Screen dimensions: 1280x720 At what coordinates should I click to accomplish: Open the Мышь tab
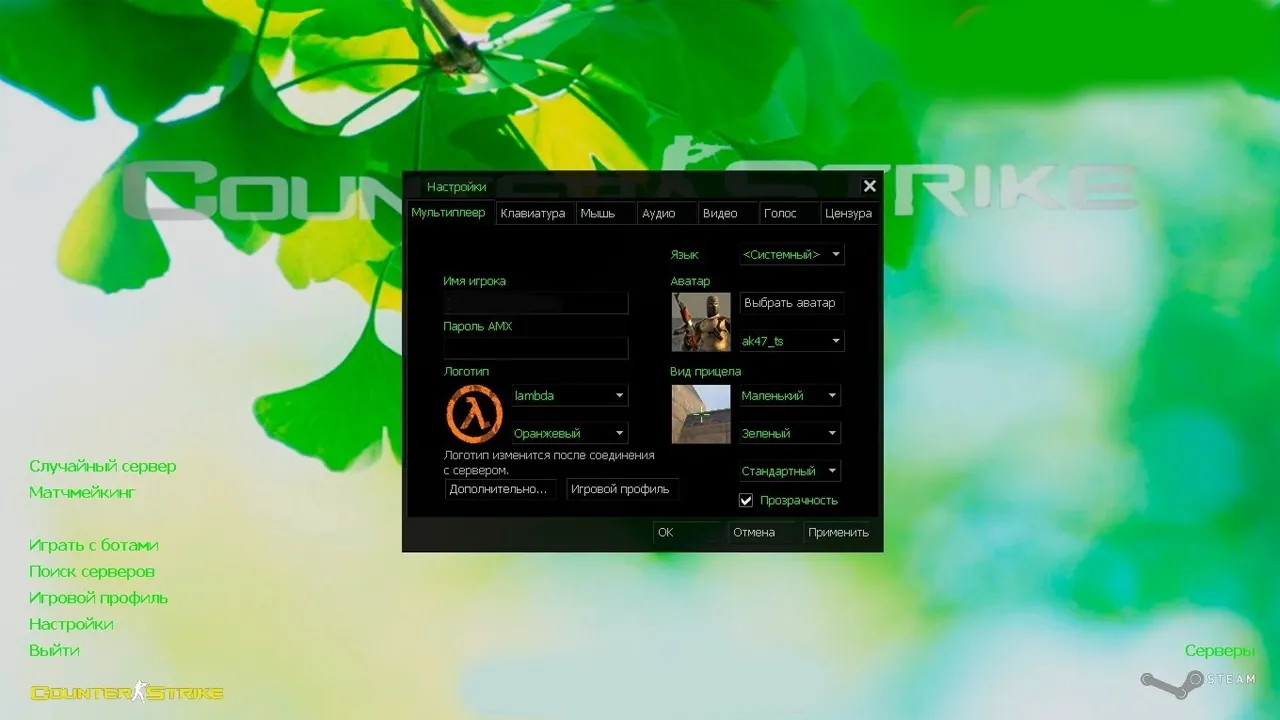coord(606,213)
